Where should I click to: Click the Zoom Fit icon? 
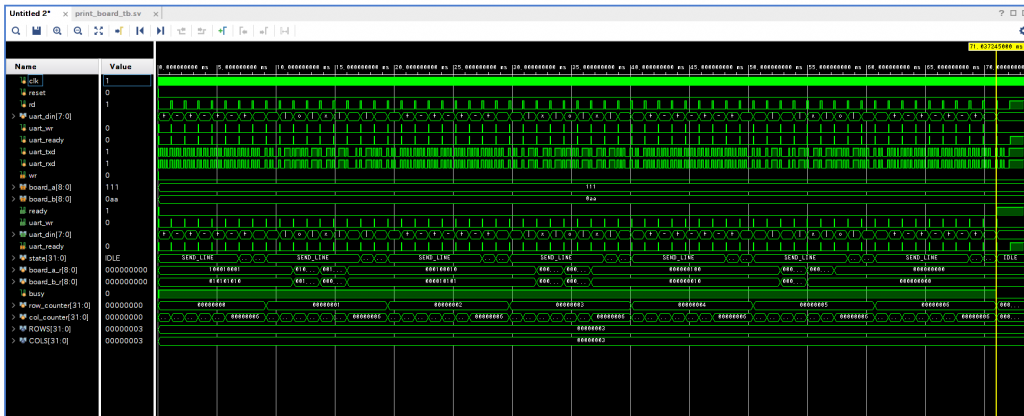coord(98,32)
